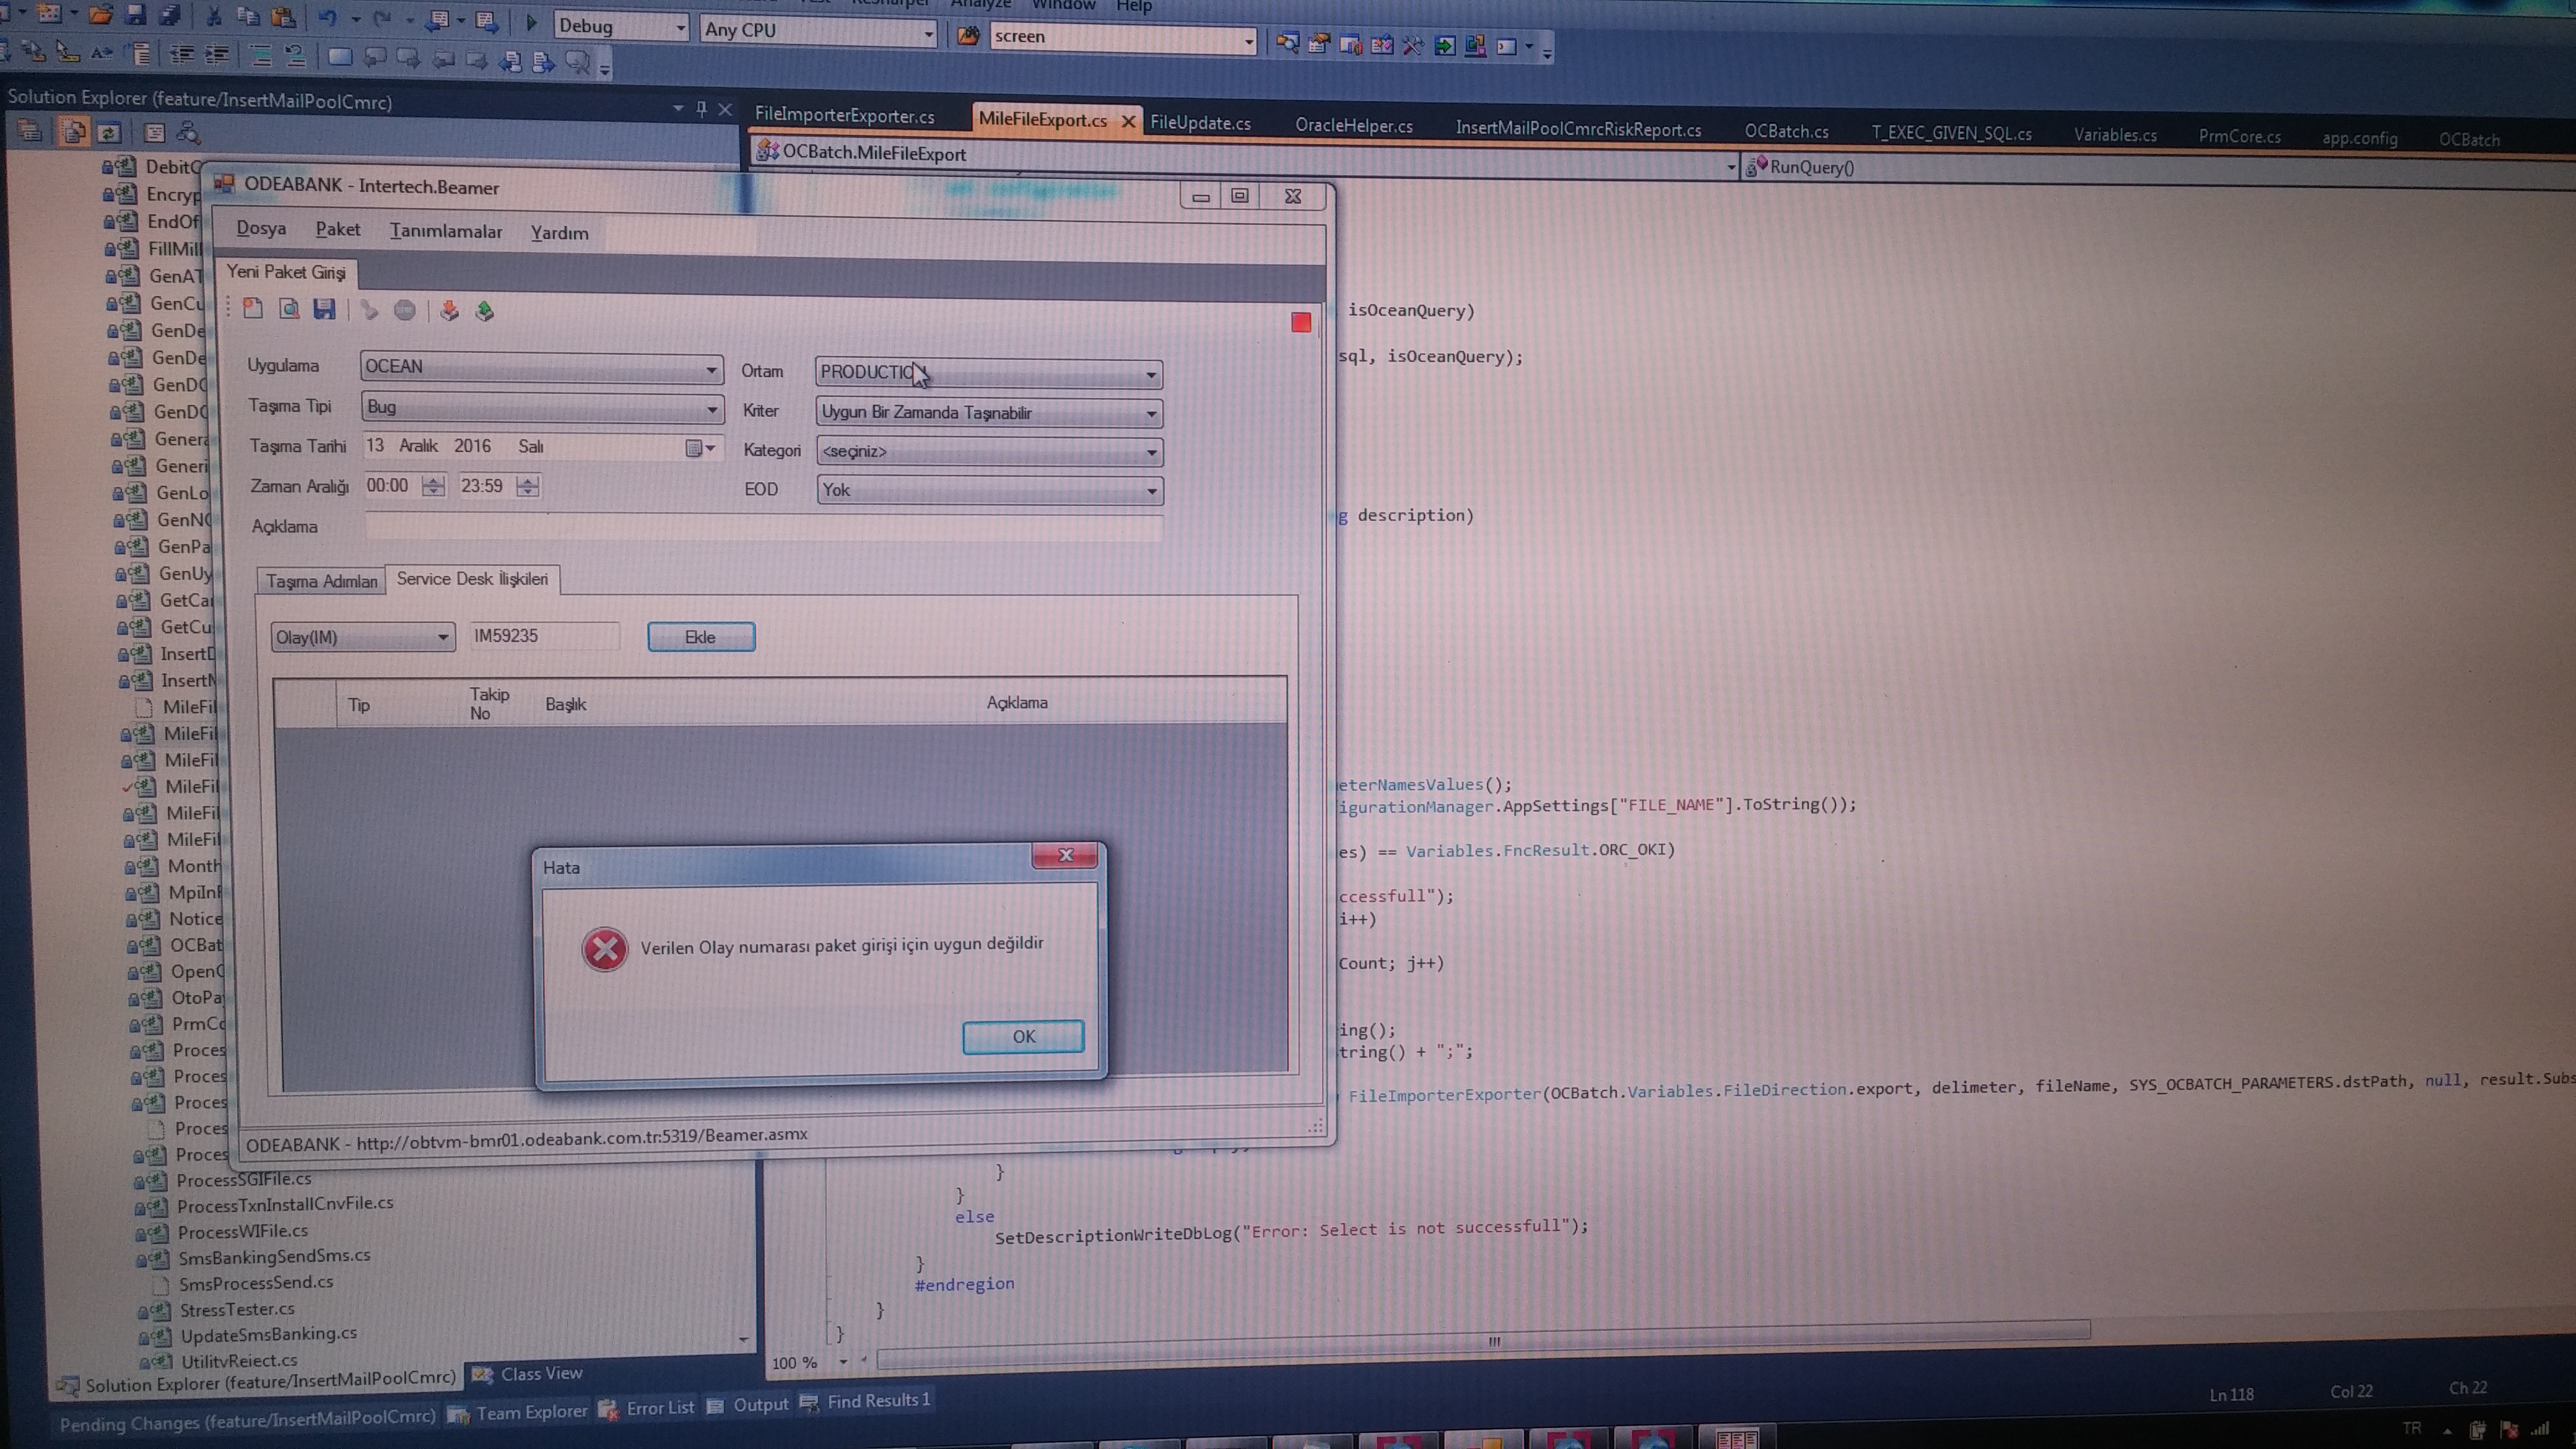Click OK in the Hata error dialog

1023,1036
